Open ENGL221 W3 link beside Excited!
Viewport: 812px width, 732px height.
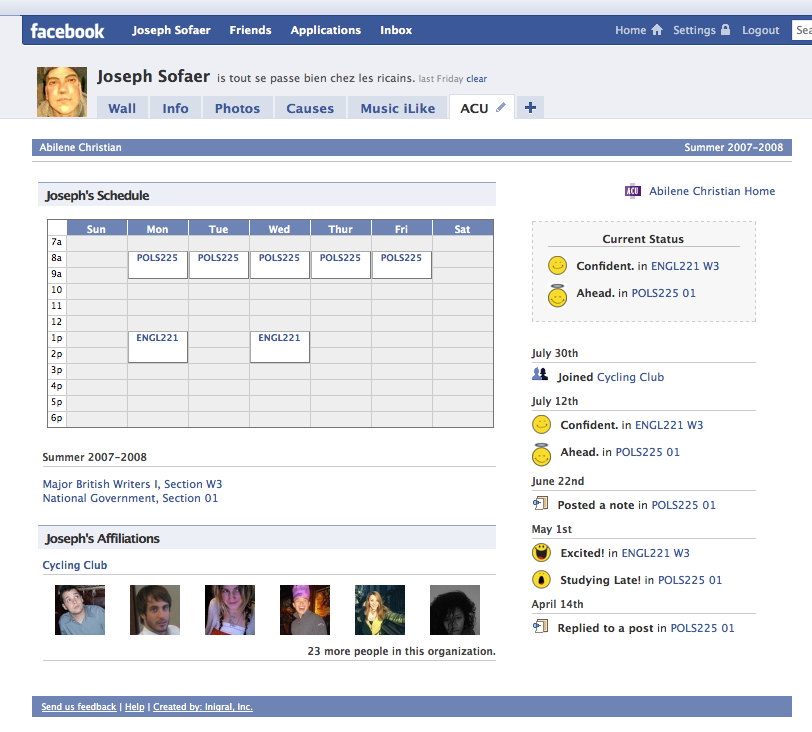pos(655,553)
